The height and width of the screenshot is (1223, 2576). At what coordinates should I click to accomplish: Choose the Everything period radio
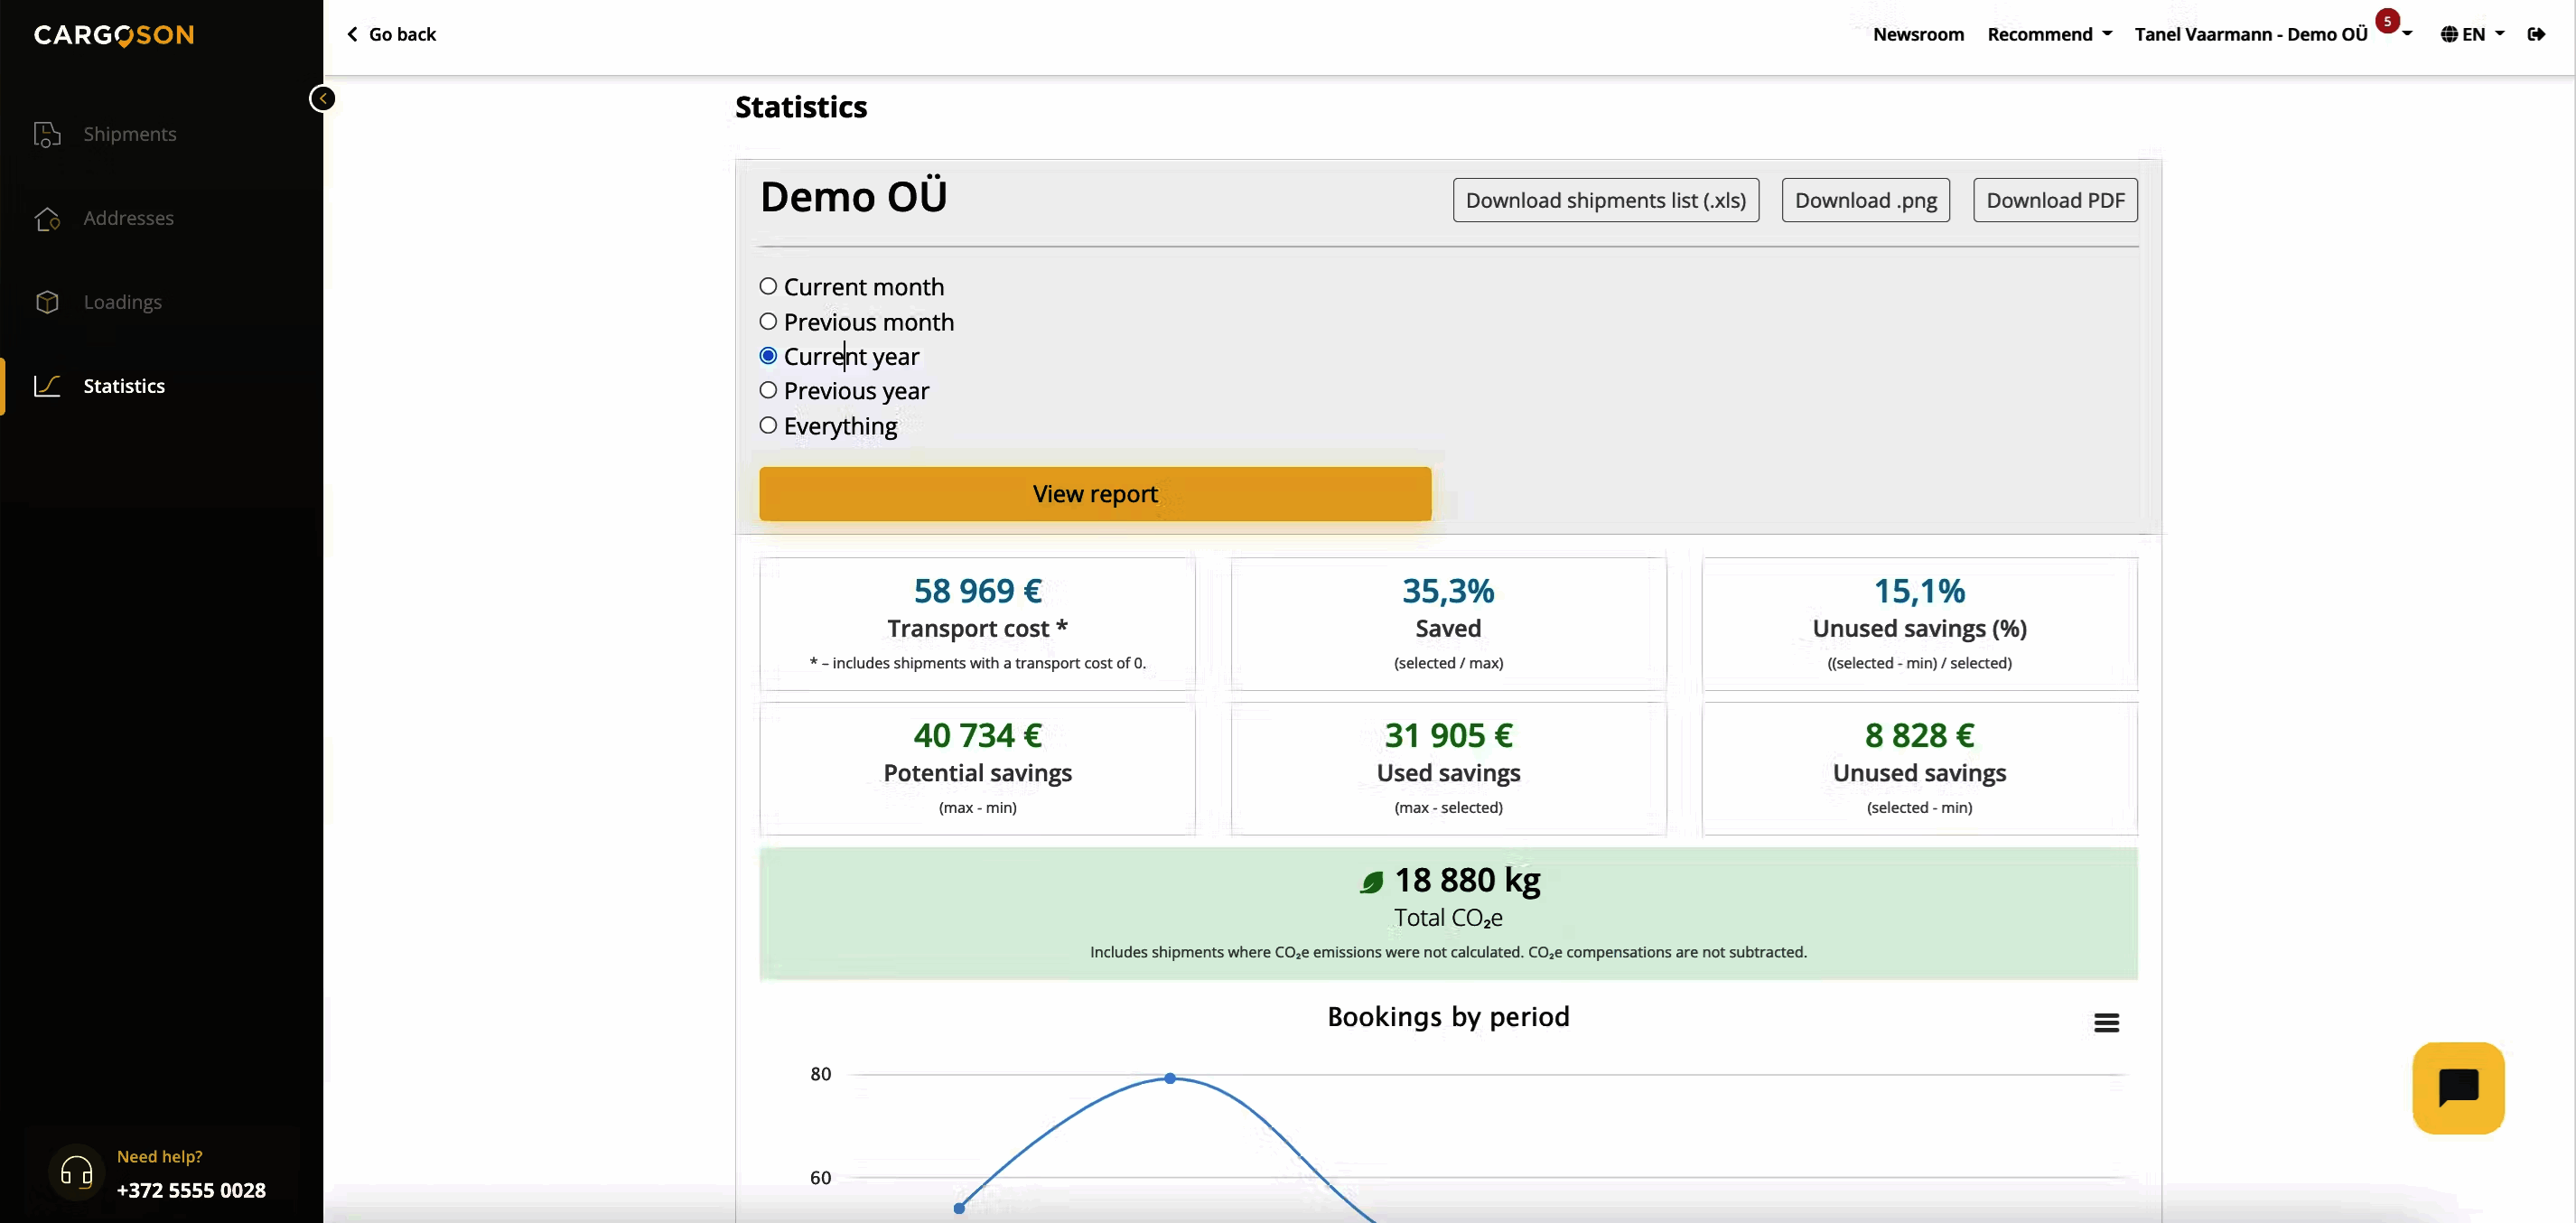pyautogui.click(x=768, y=426)
